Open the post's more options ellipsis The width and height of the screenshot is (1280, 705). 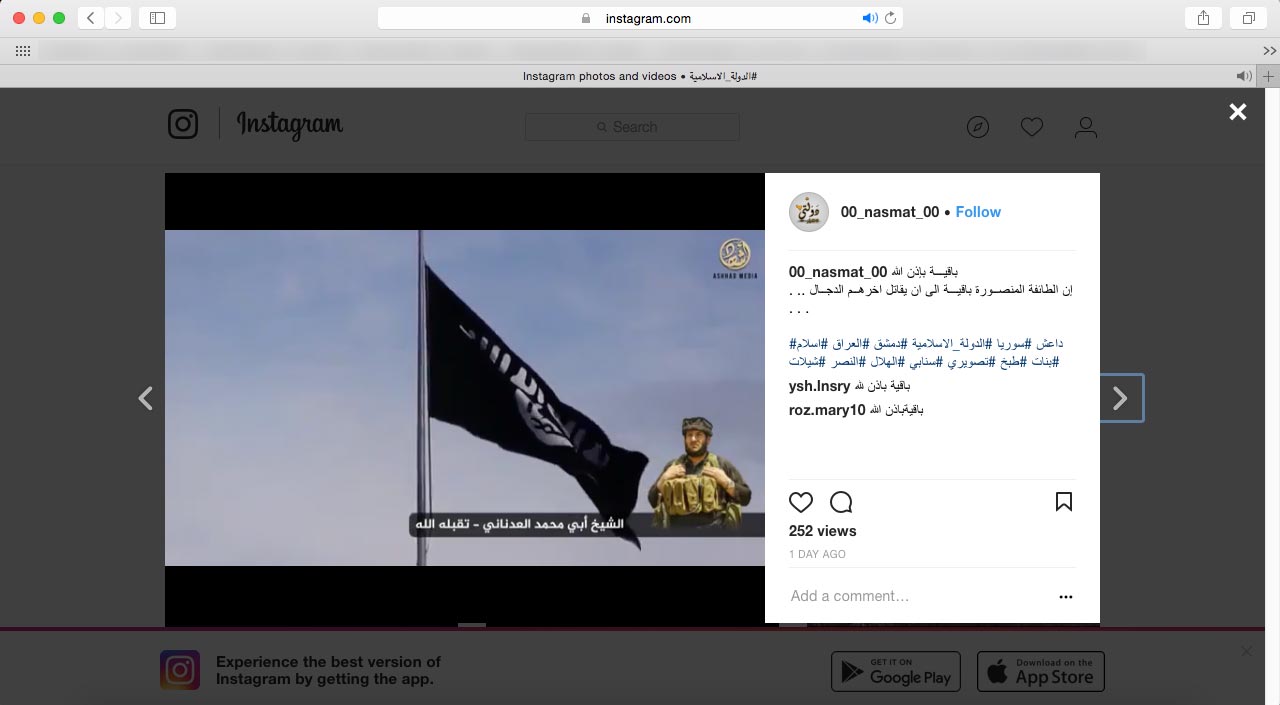1065,597
